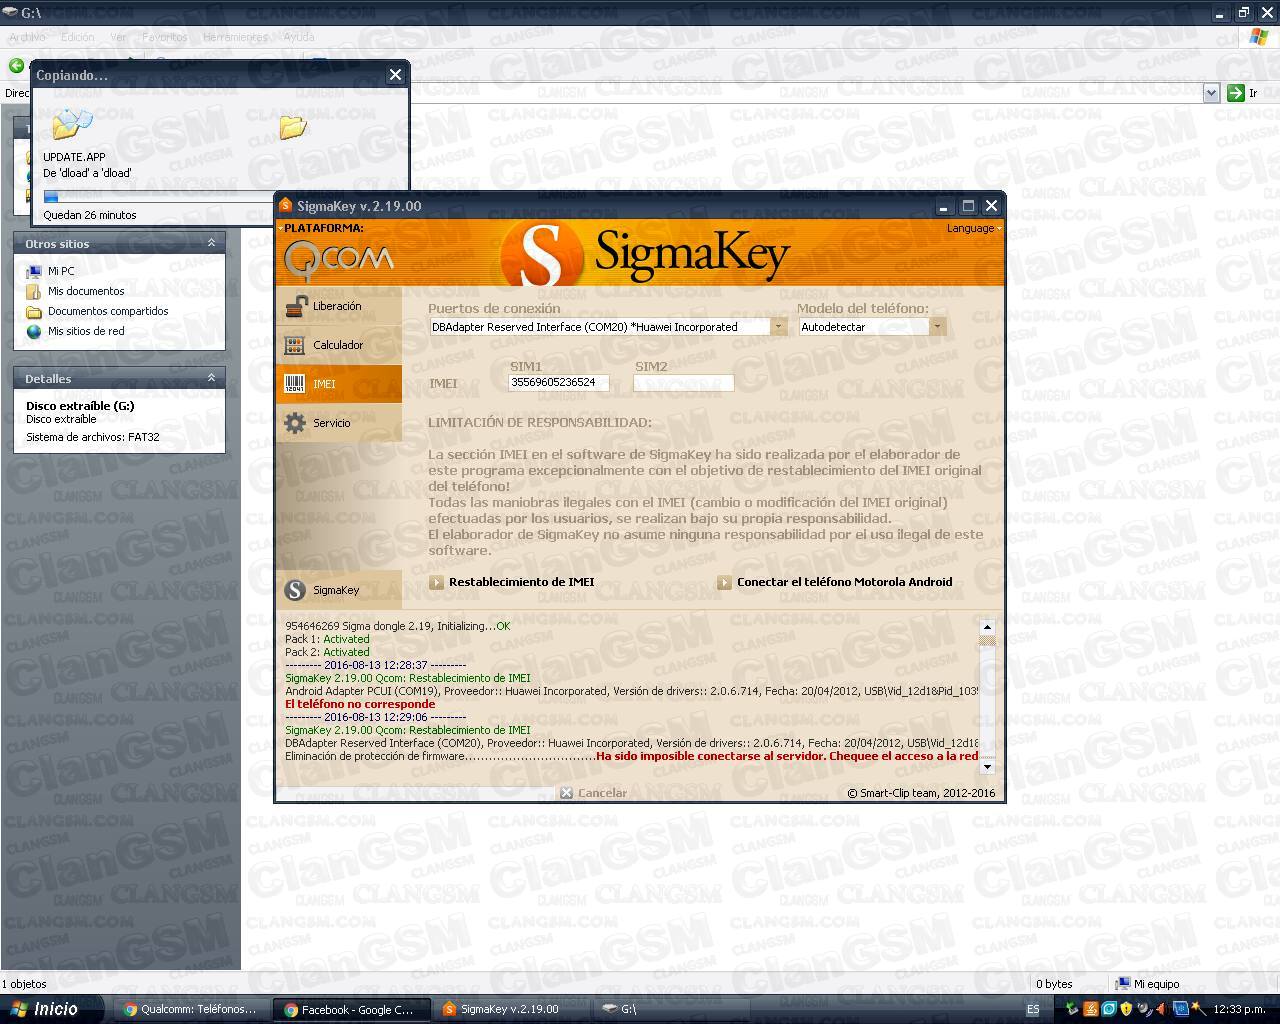Click the padlock Liberación icon
The height and width of the screenshot is (1024, 1280).
[295, 306]
